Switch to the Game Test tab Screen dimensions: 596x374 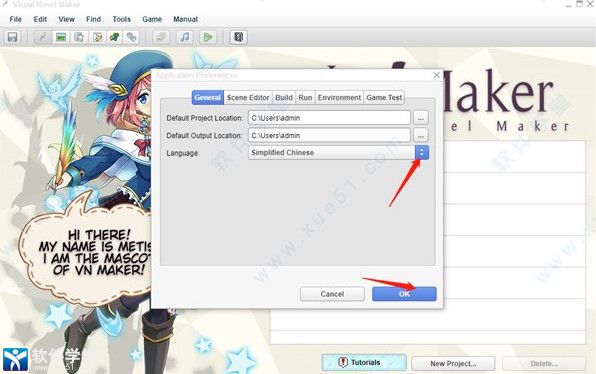coord(384,98)
